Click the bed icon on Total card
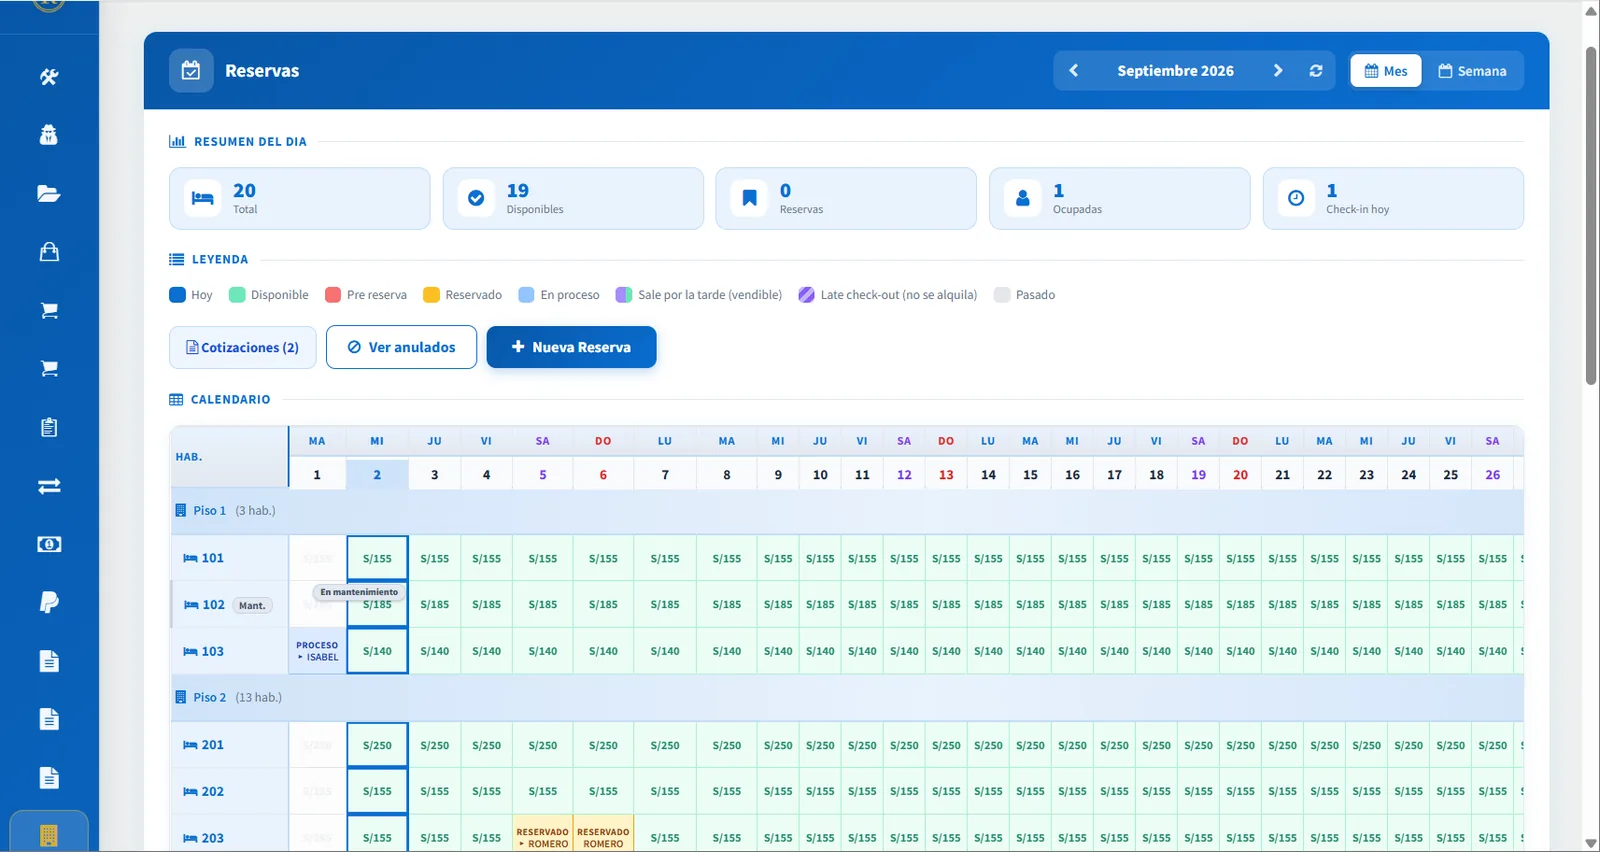1600x852 pixels. [x=203, y=198]
